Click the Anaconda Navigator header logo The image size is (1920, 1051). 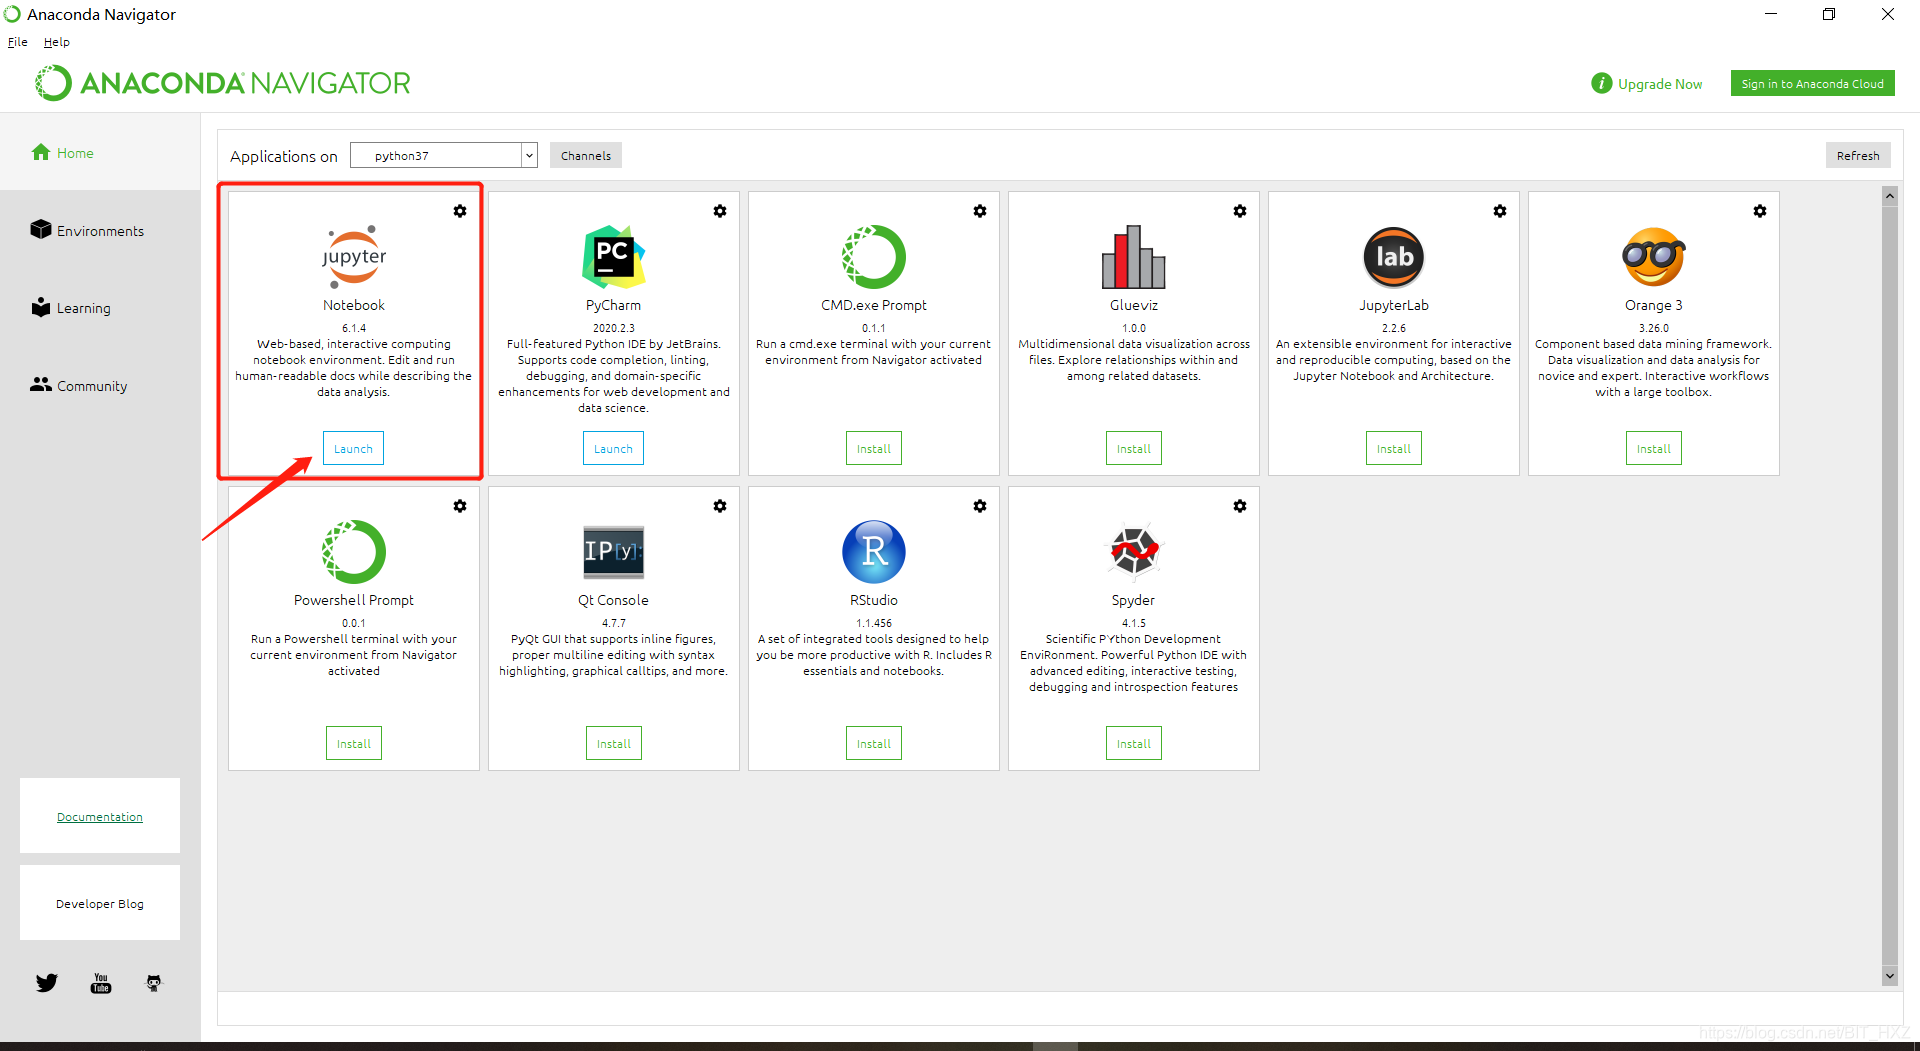point(222,83)
